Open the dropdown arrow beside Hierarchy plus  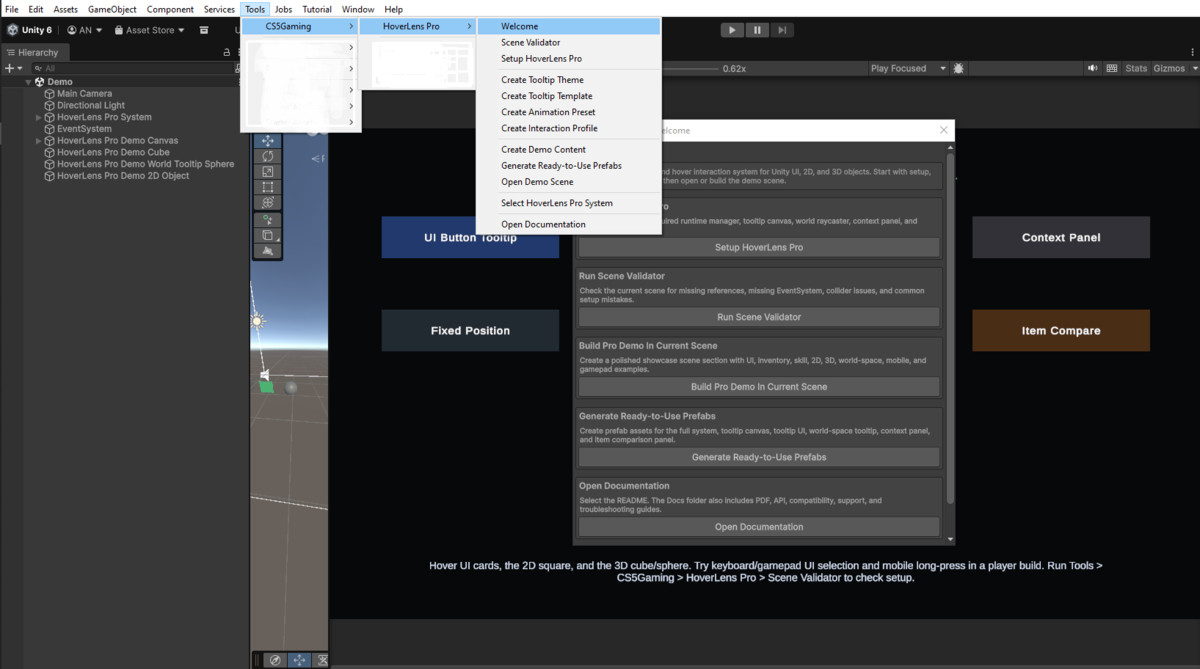tap(19, 68)
